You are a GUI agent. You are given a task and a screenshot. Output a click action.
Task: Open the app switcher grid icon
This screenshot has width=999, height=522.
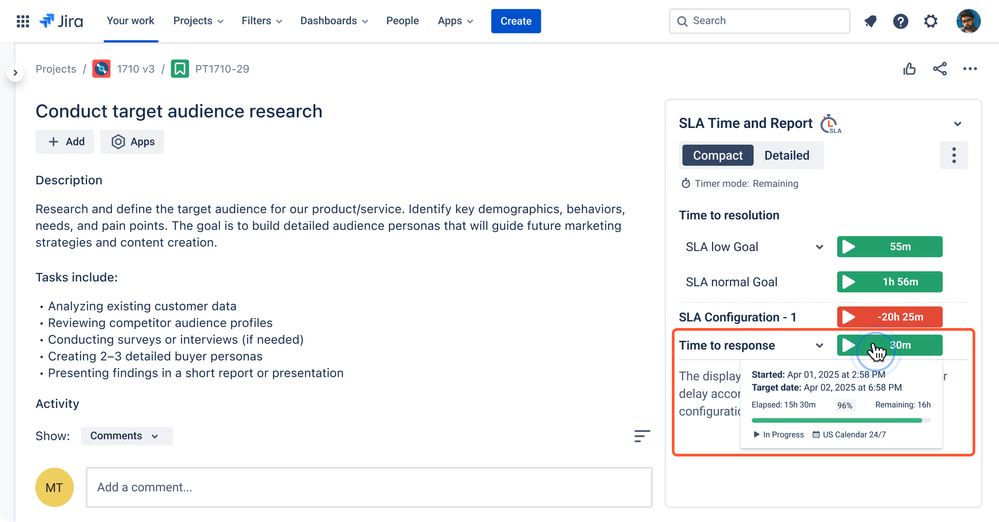22,21
